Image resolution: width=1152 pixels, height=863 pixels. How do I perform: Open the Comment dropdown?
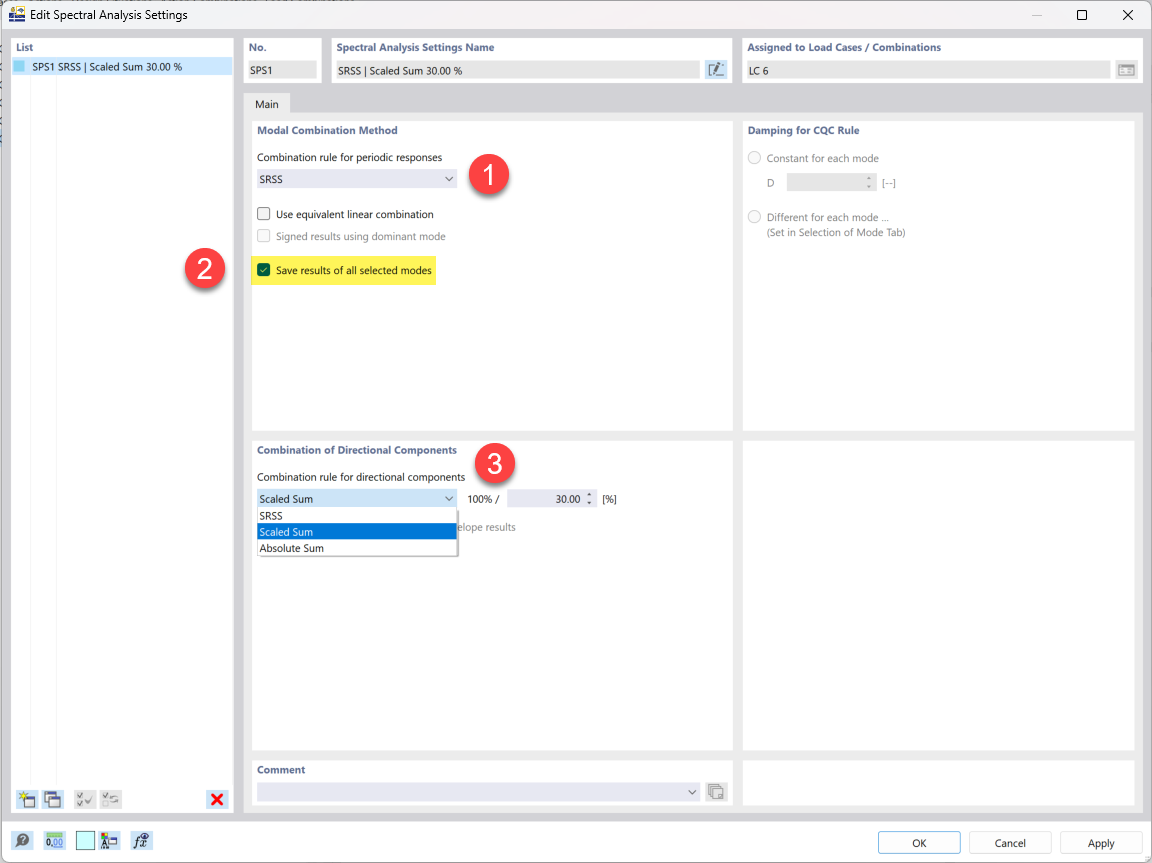pos(692,791)
